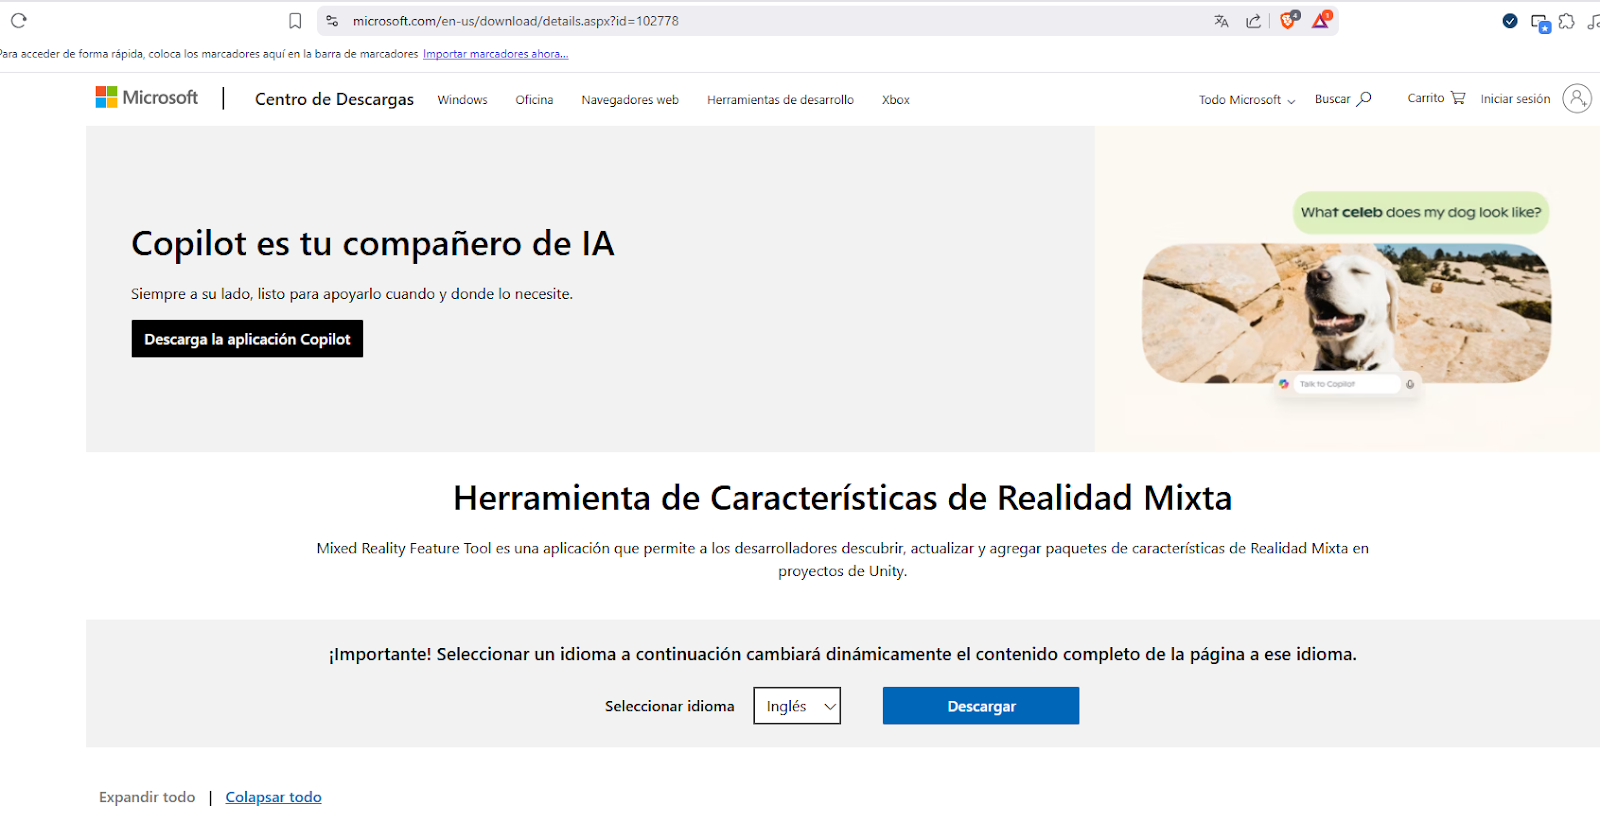The width and height of the screenshot is (1600, 823).
Task: Expand the Todo Microsoft menu
Action: point(1247,100)
